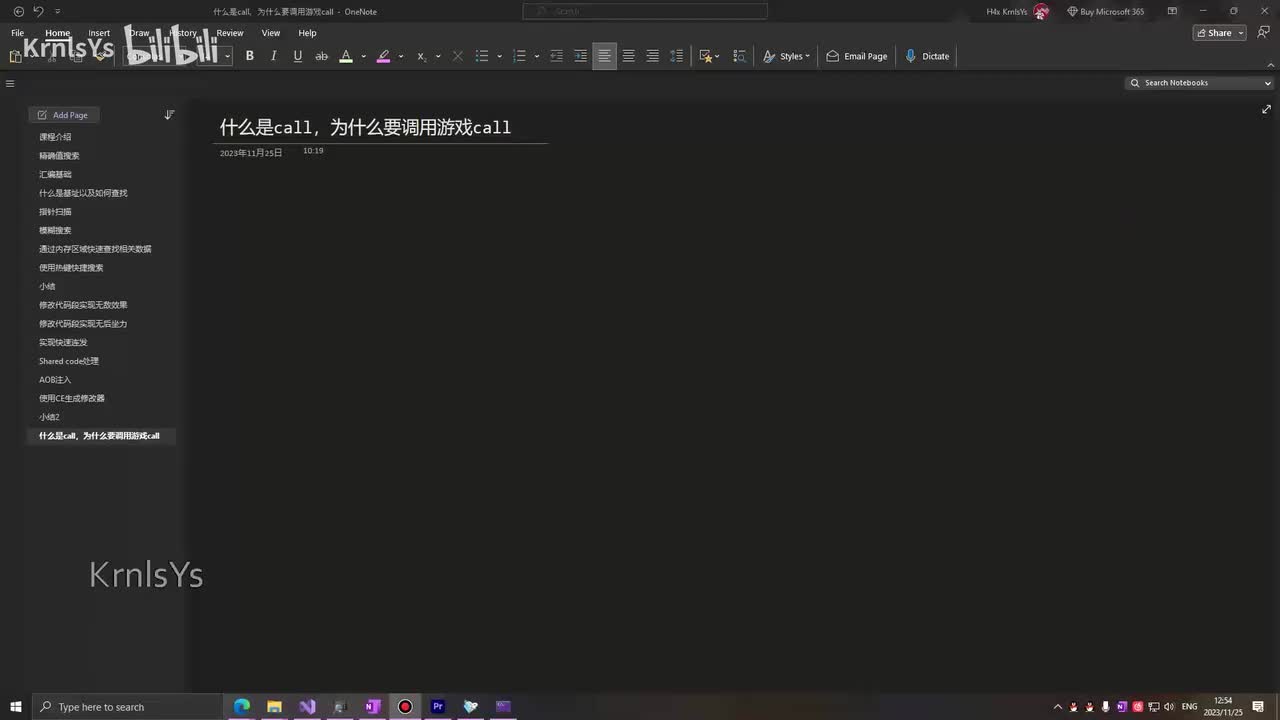Open the feedback person icon

click(1262, 33)
